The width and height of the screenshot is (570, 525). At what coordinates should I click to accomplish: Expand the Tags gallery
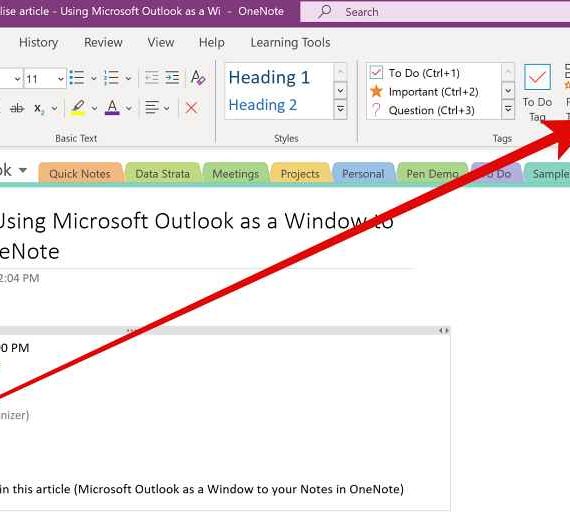tap(508, 109)
